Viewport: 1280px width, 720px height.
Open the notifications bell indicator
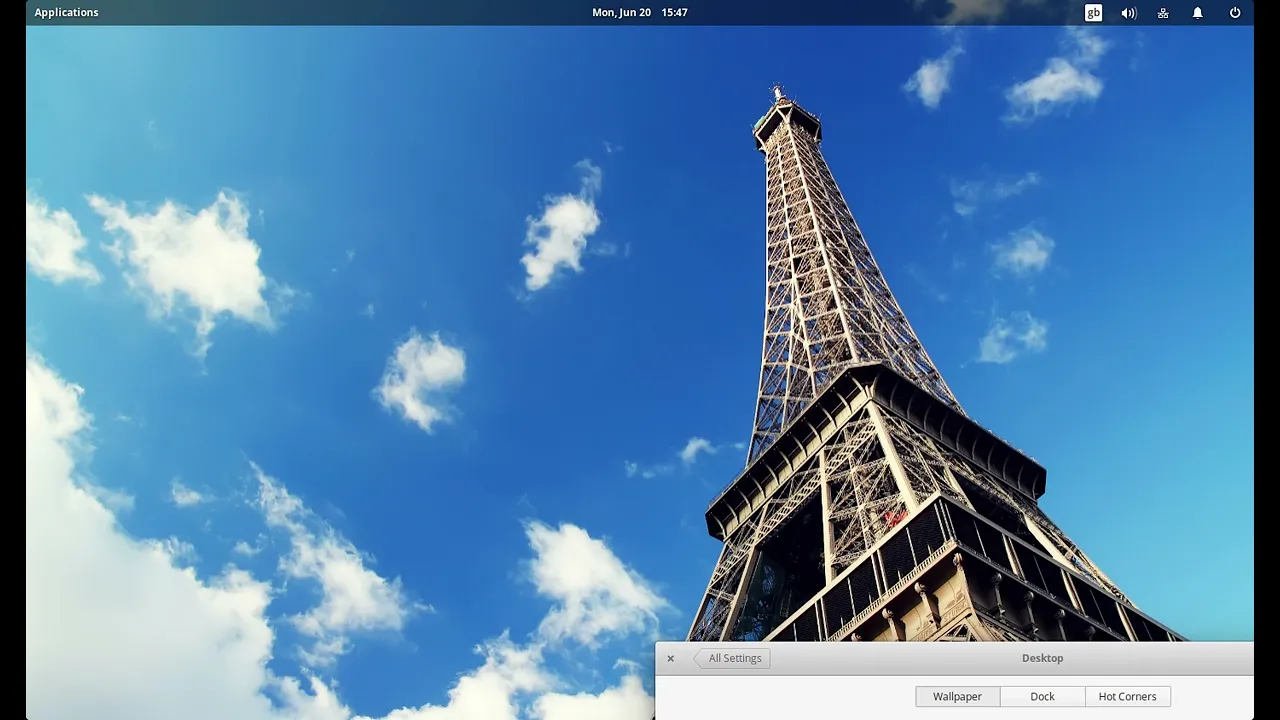click(1197, 13)
